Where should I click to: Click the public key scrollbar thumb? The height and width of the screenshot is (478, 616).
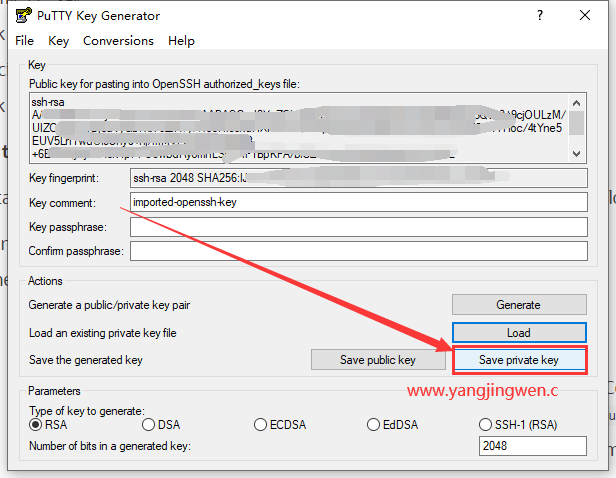click(x=576, y=123)
